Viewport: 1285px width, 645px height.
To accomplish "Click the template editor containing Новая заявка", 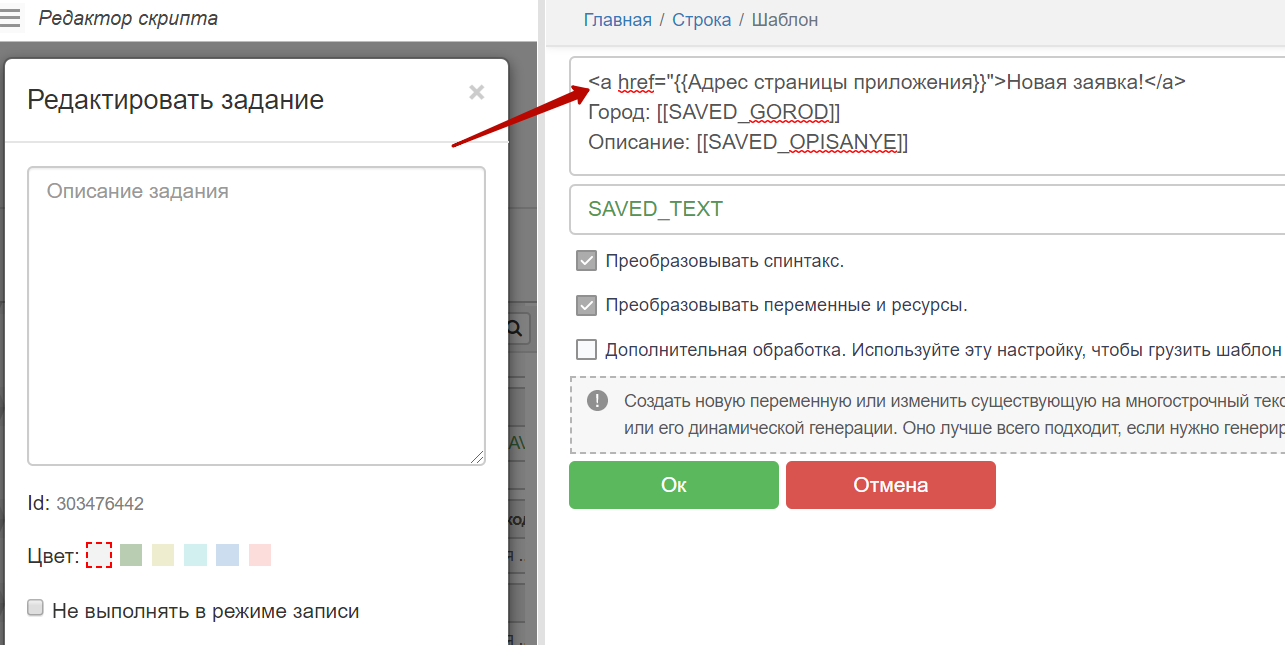I will [x=900, y=111].
